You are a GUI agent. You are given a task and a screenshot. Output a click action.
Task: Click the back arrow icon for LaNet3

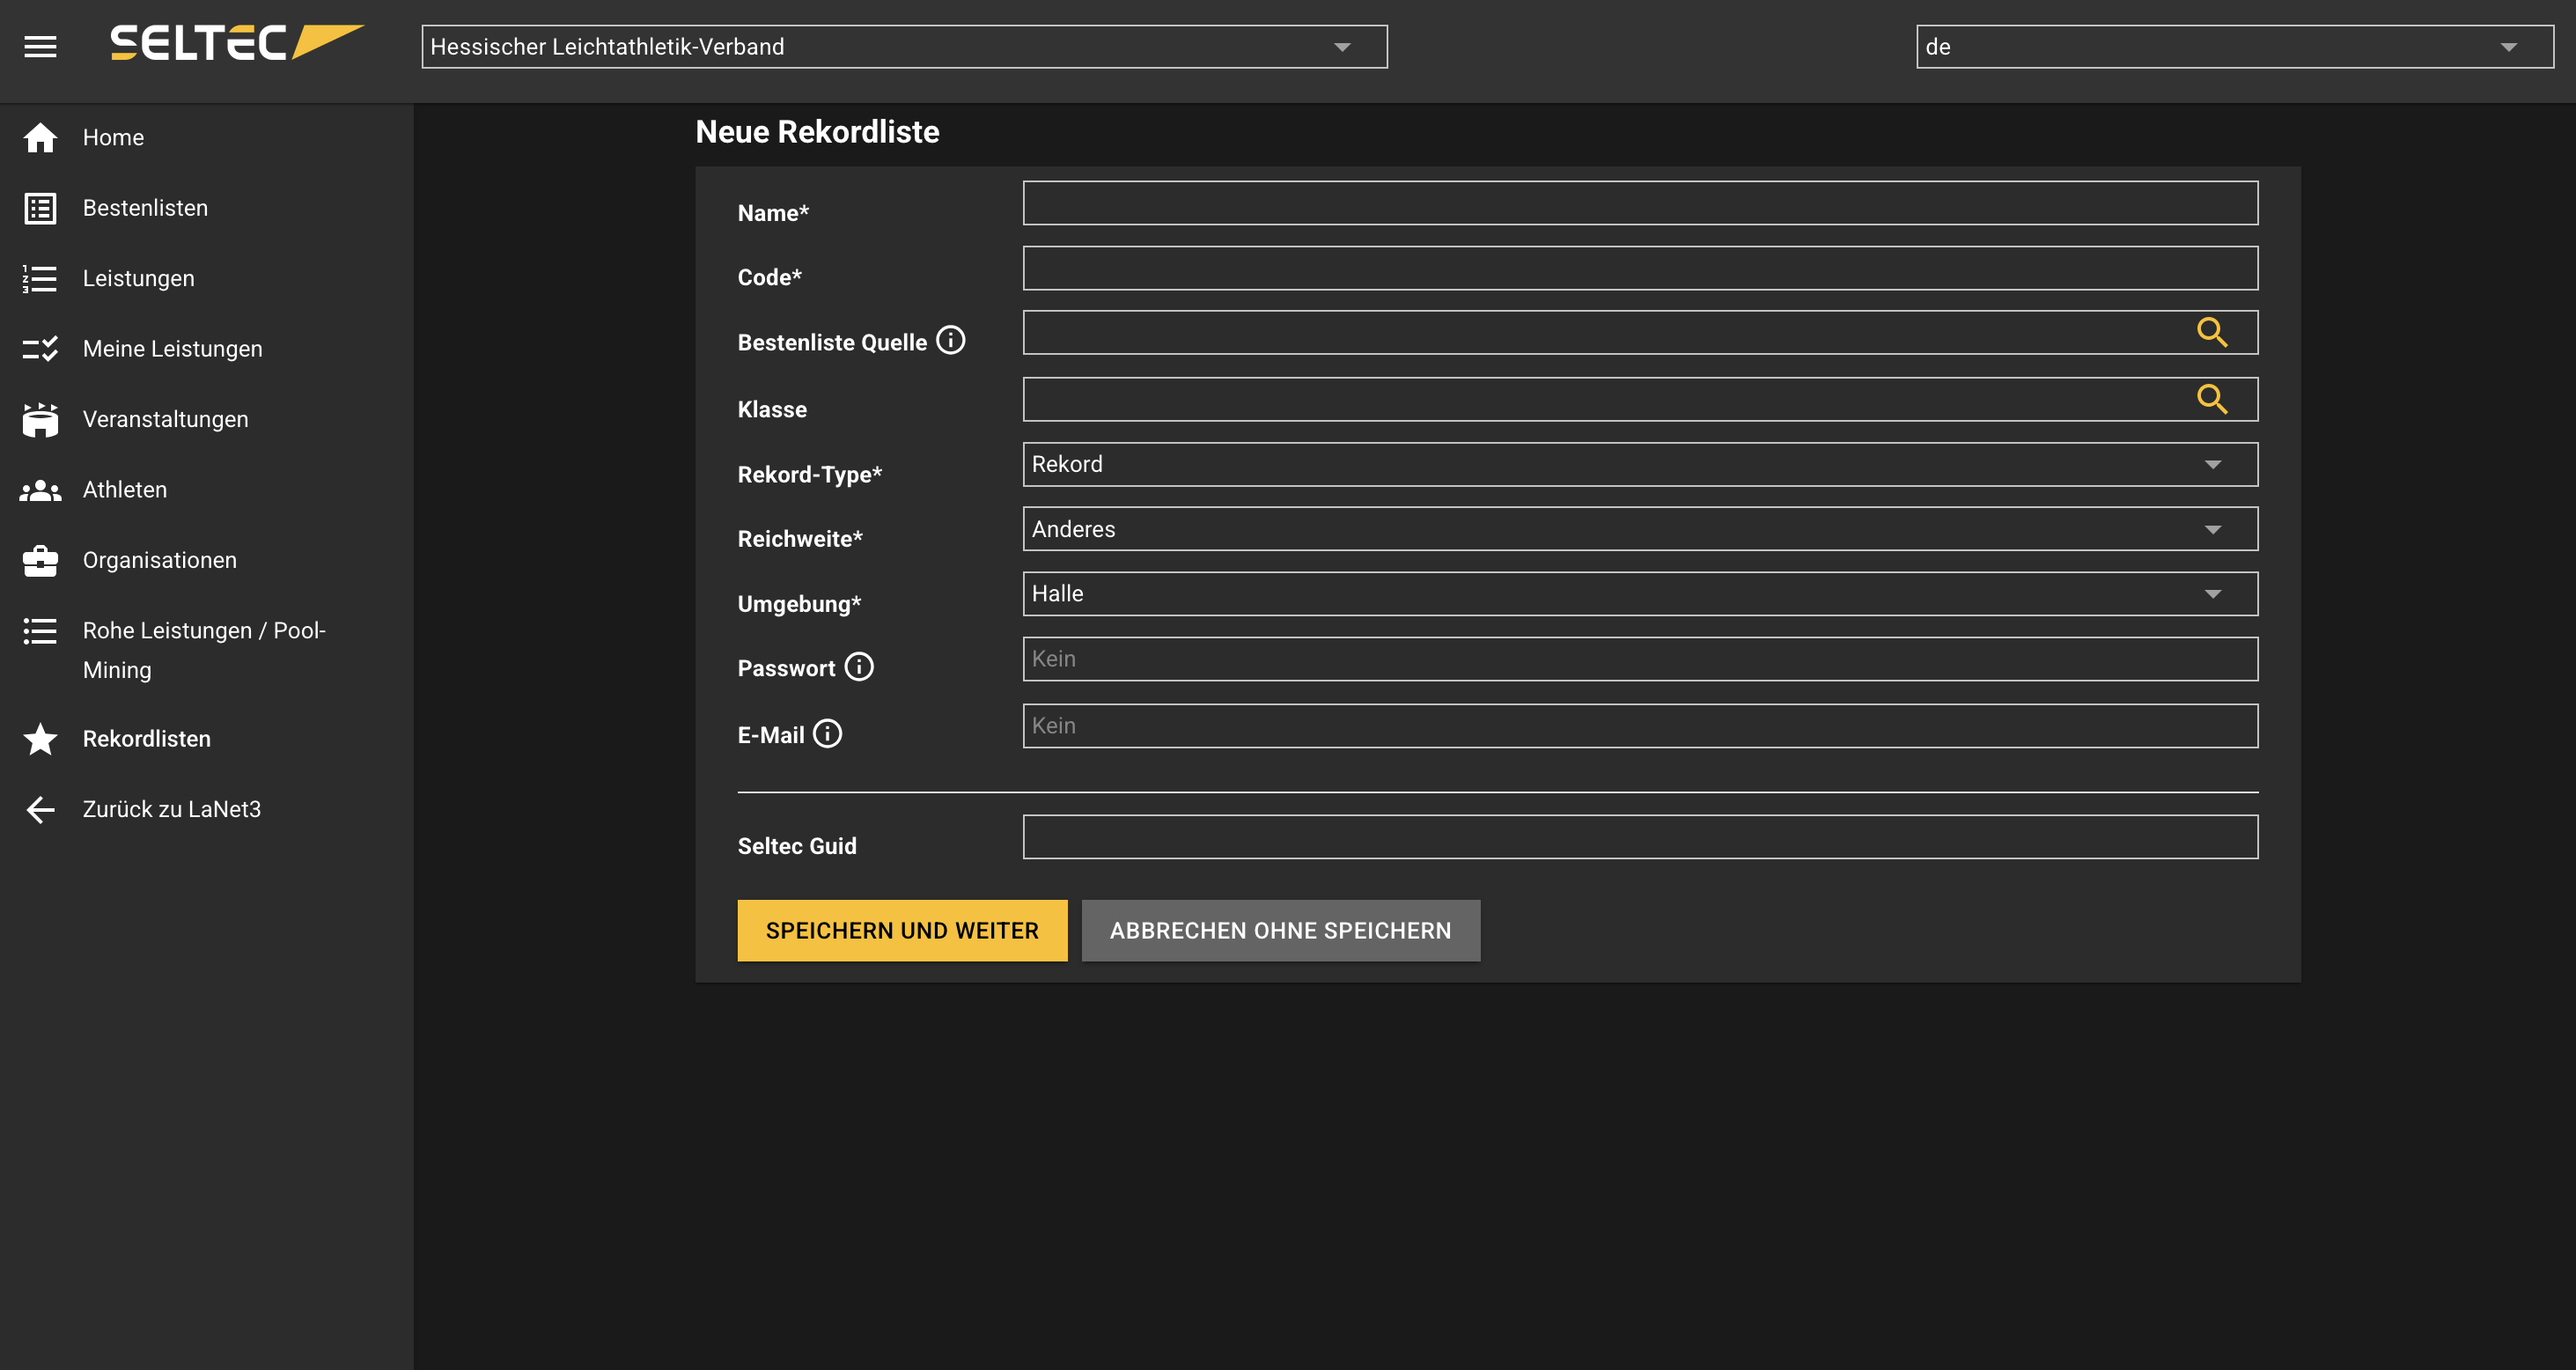tap(40, 809)
